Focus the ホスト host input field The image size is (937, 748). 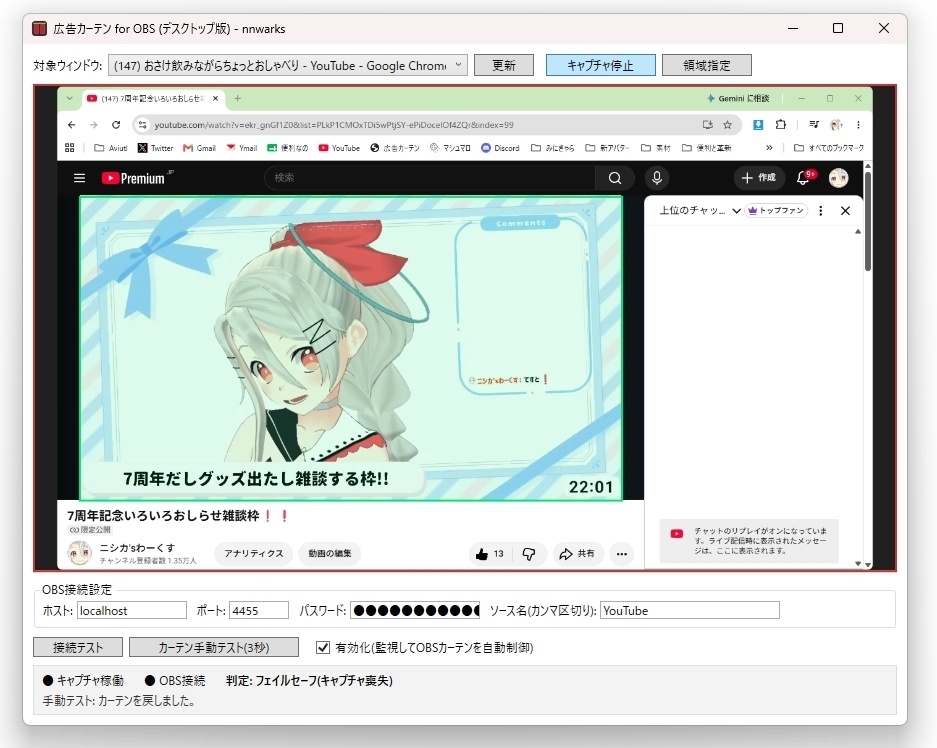pyautogui.click(x=132, y=610)
